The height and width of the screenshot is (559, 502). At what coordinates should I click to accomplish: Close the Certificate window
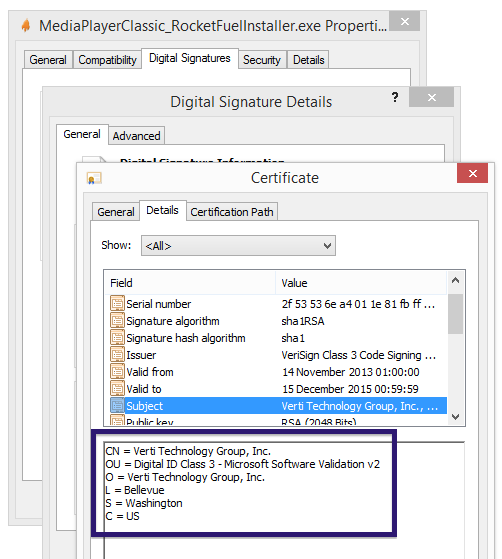[472, 173]
